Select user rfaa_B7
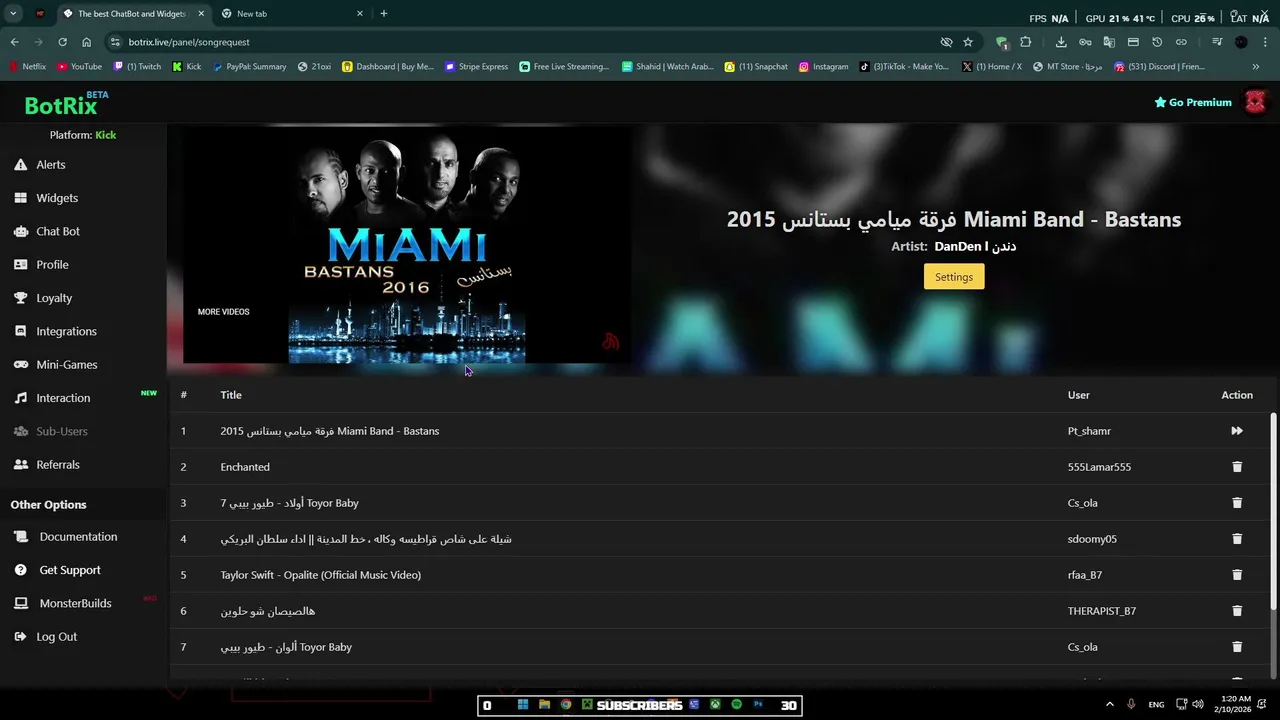Viewport: 1280px width, 720px height. 1085,575
